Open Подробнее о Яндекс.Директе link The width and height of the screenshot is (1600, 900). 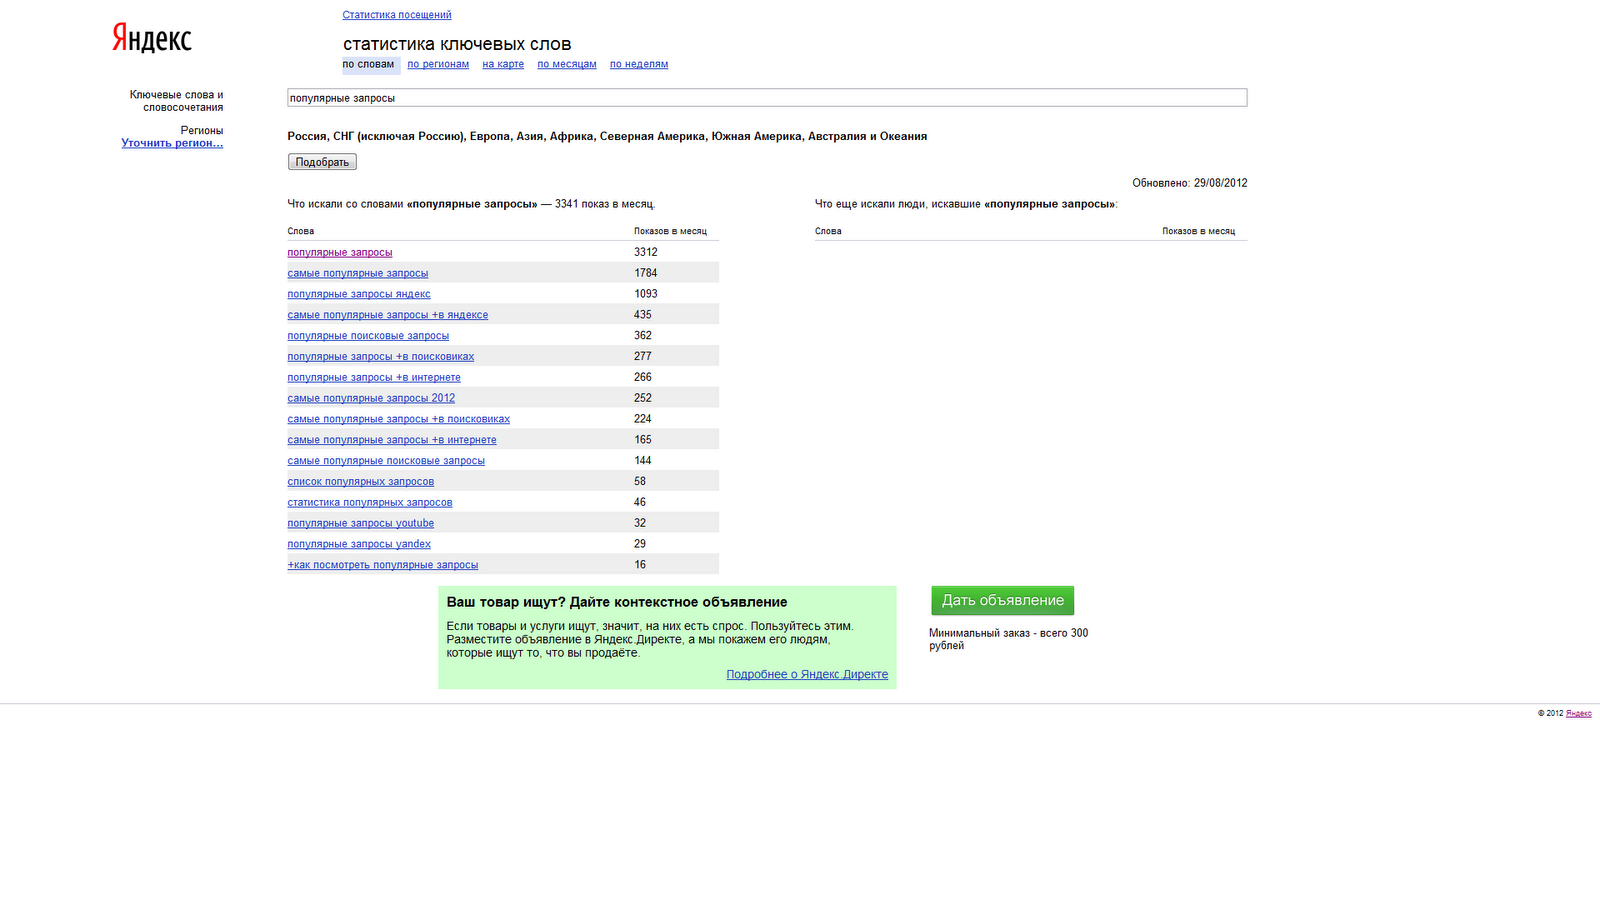pos(807,674)
